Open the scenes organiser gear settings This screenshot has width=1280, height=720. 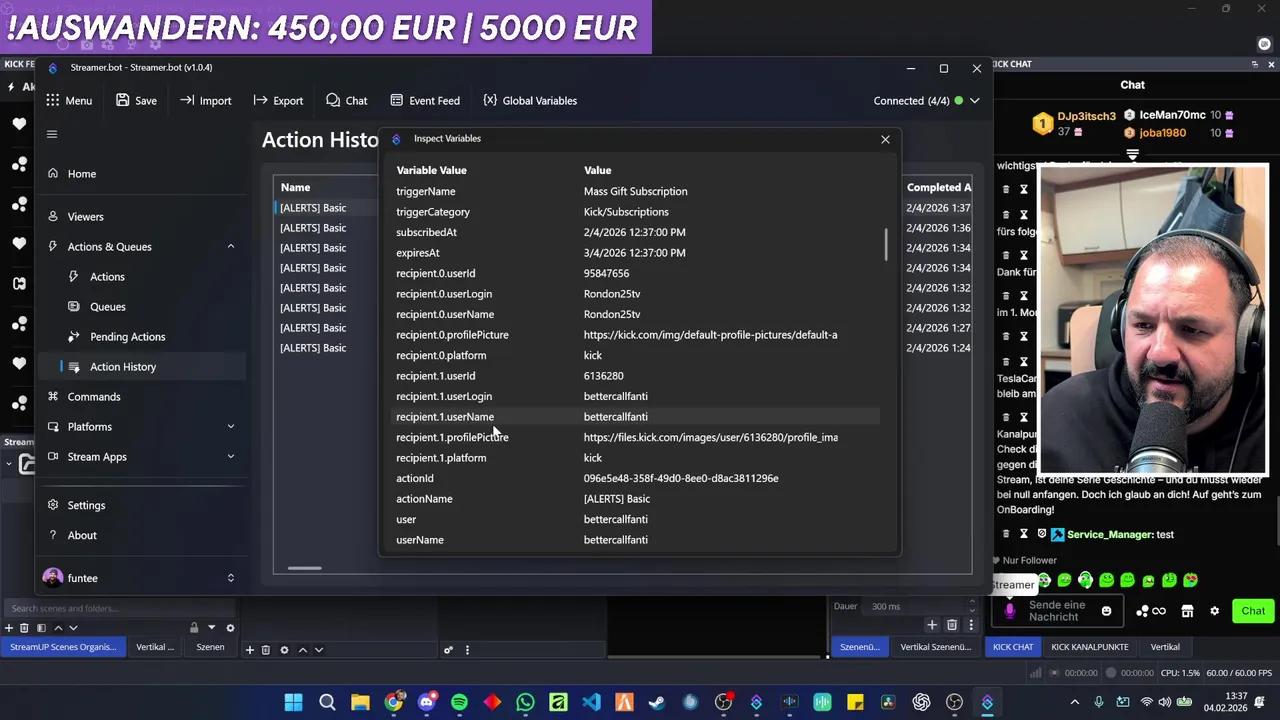point(230,628)
